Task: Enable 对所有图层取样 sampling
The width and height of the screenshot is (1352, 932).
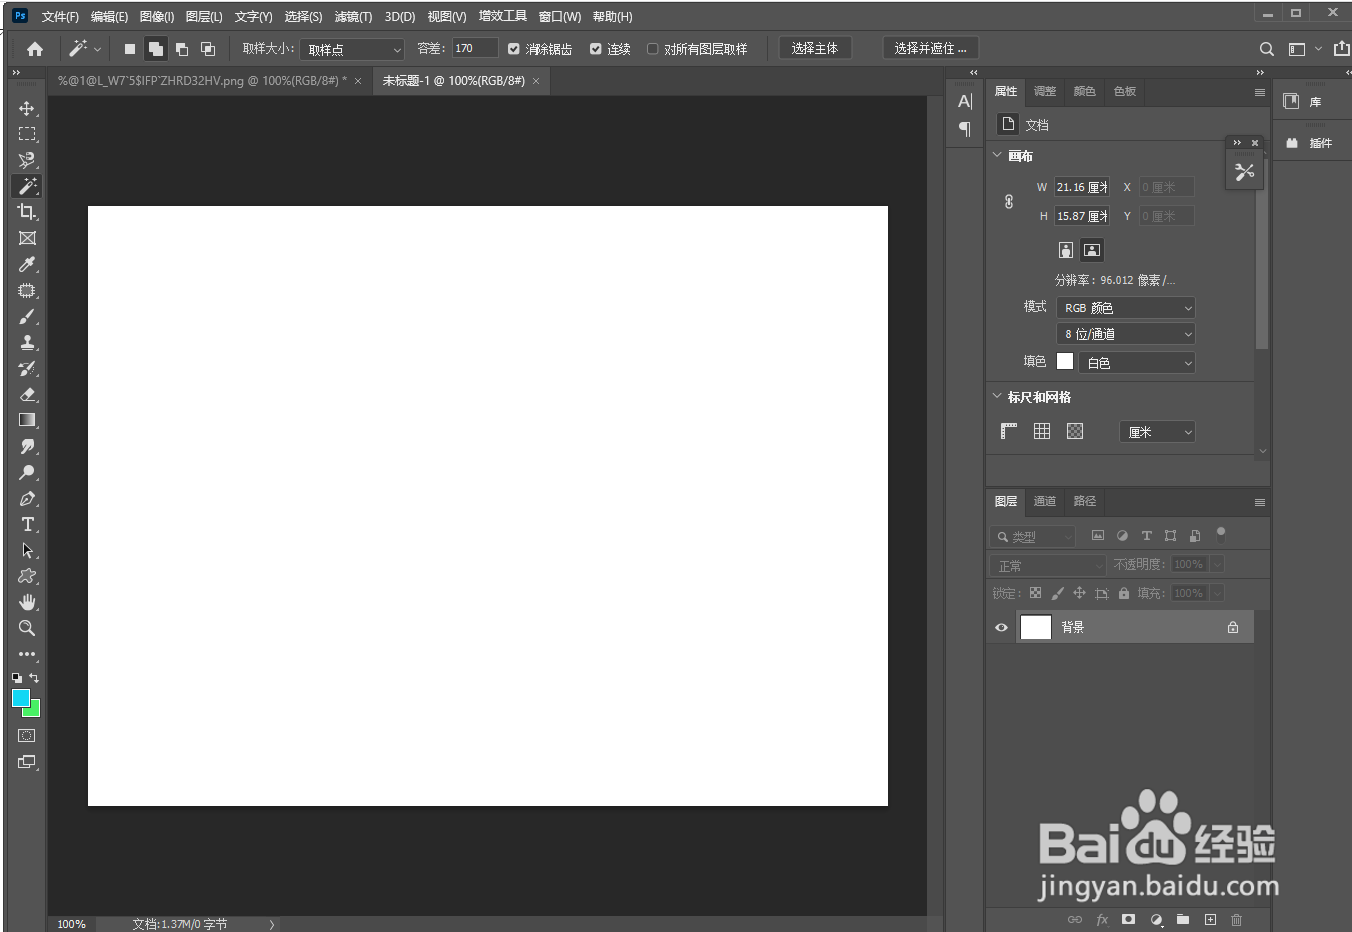Action: coord(653,48)
